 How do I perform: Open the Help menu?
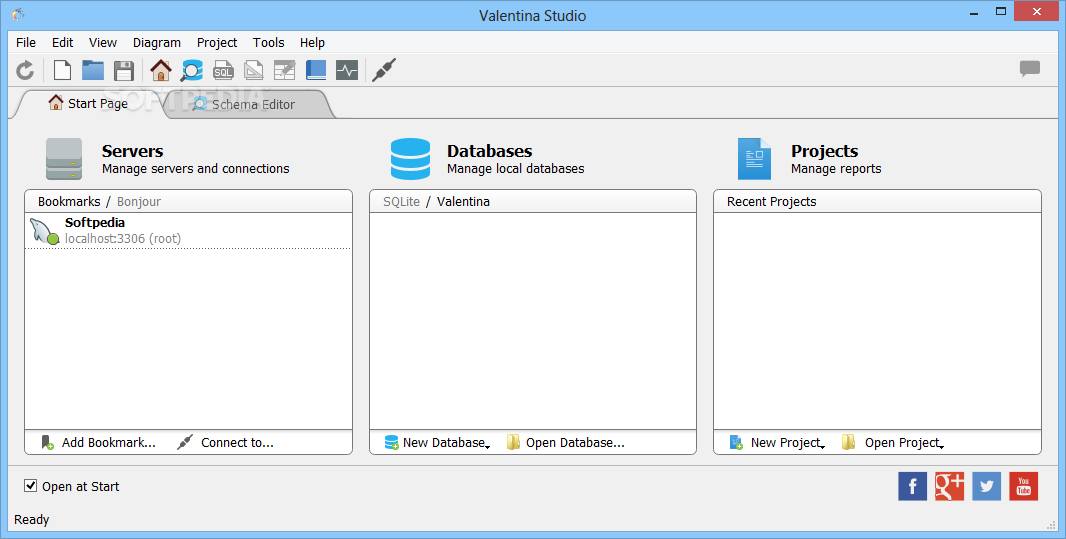[312, 42]
